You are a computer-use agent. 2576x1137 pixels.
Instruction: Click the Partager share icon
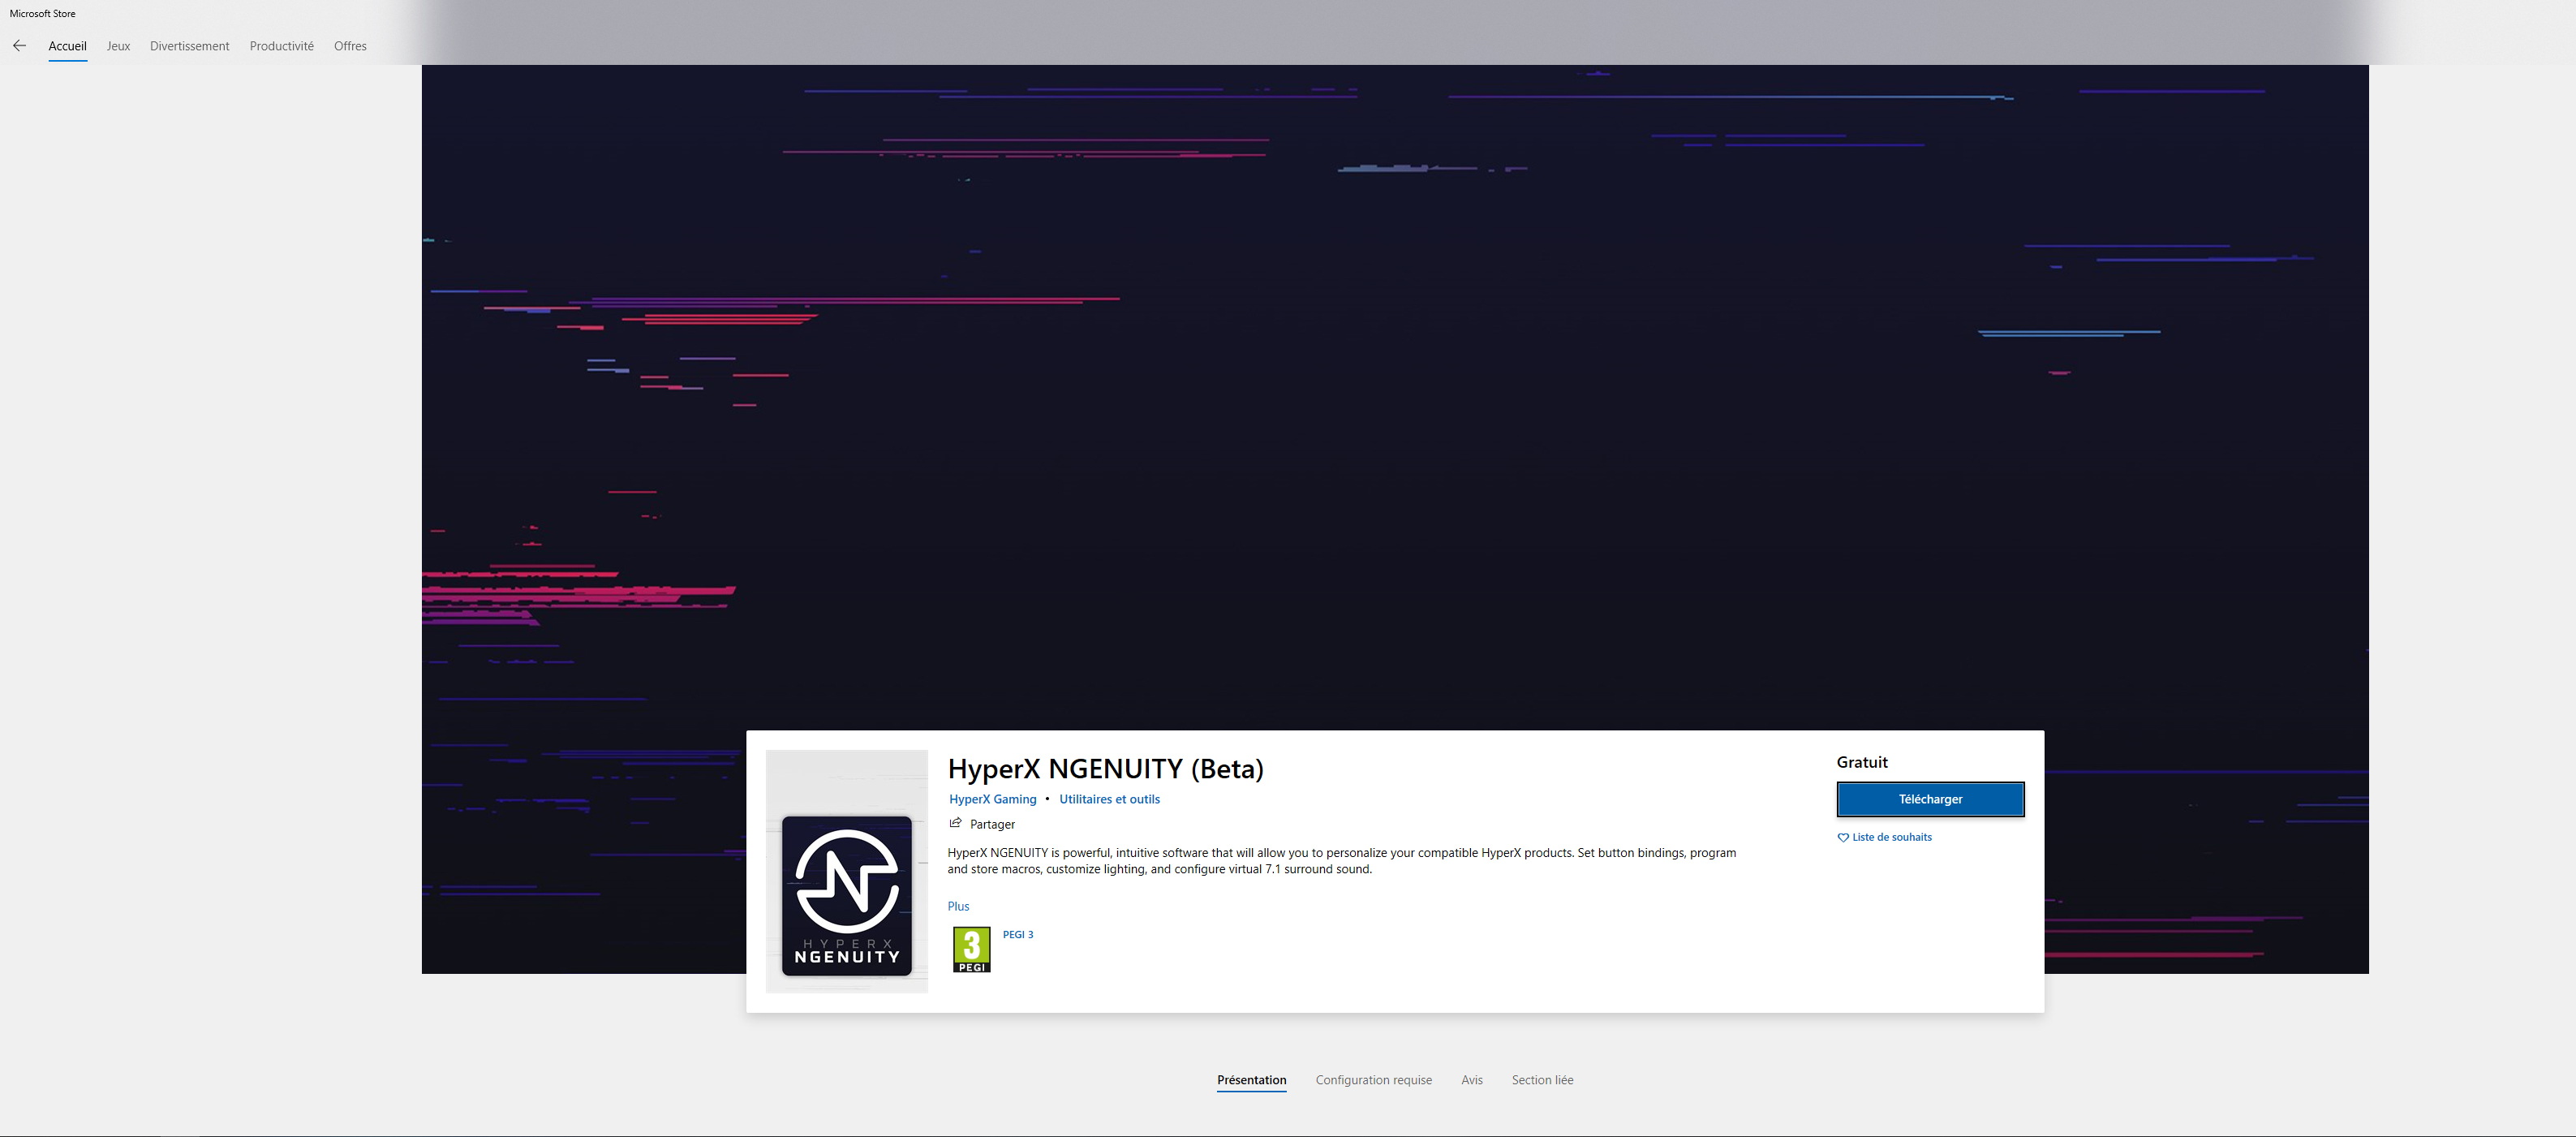pos(955,823)
